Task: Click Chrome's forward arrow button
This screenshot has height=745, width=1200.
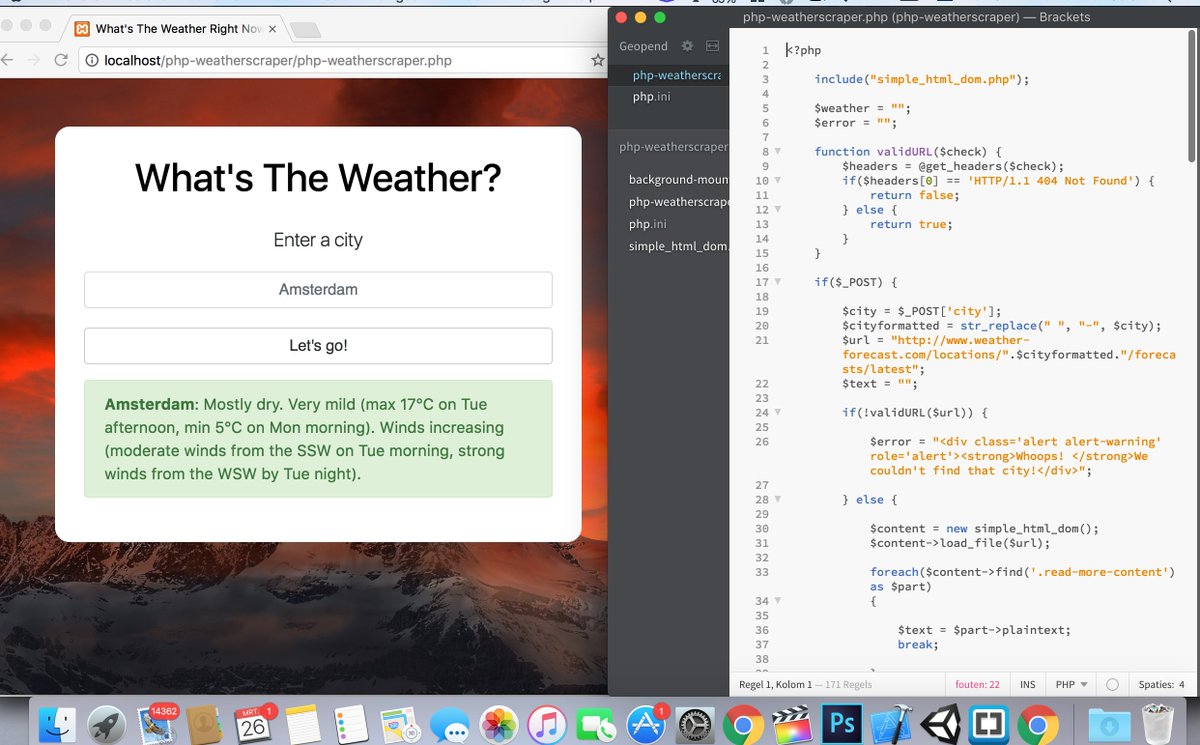Action: [x=33, y=60]
